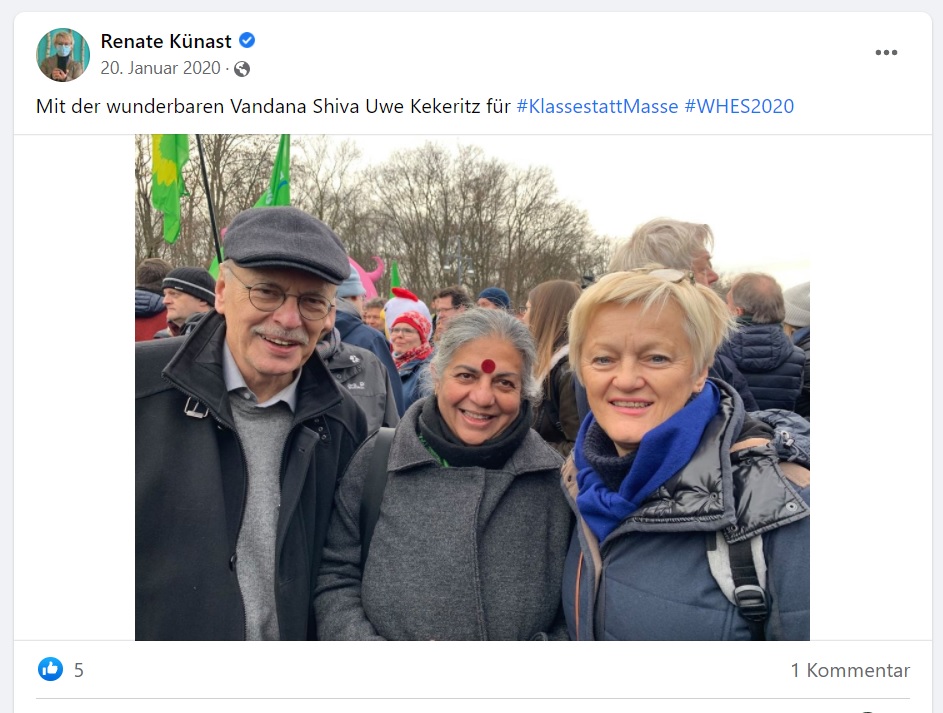
Task: Show who reacted via the 5 count
Action: pos(79,670)
